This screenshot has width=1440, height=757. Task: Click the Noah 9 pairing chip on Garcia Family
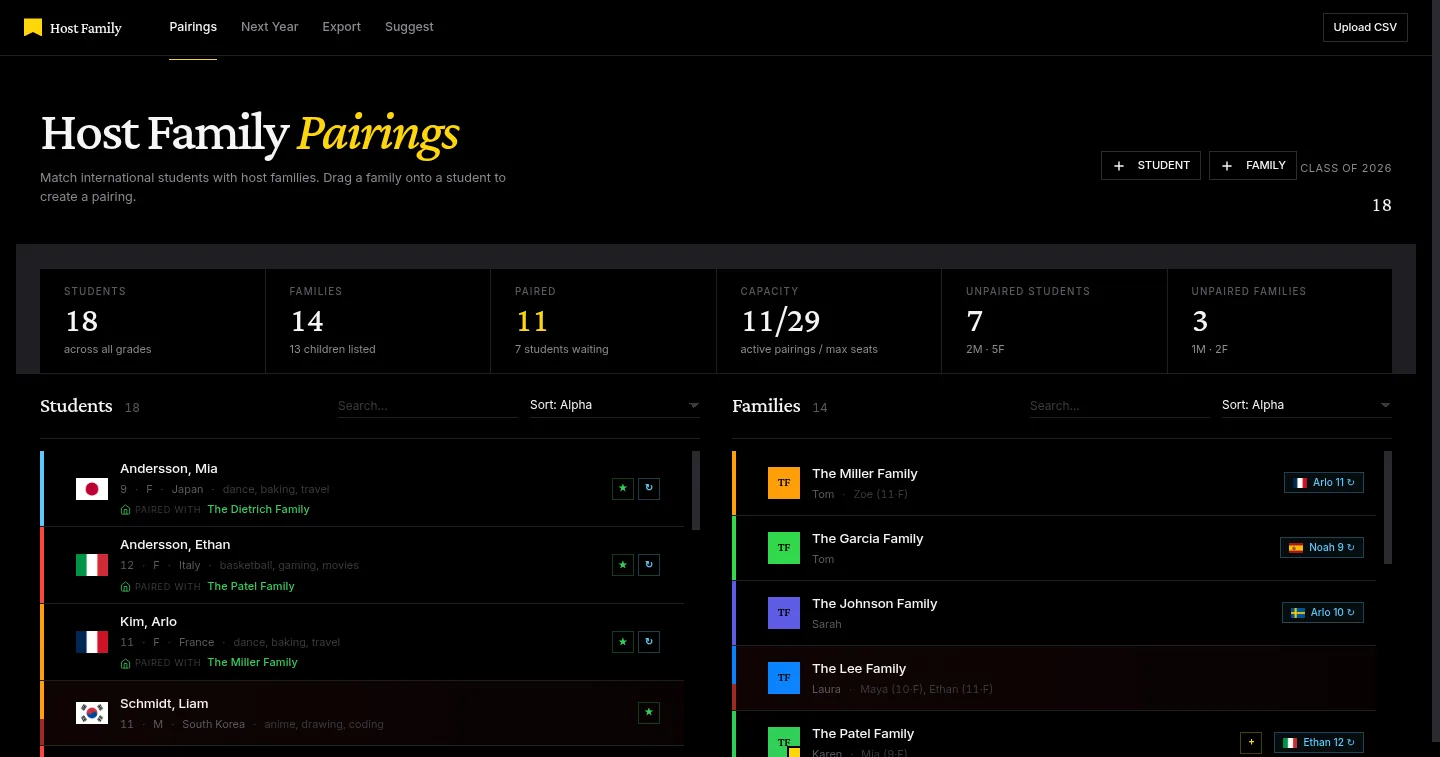[1322, 547]
